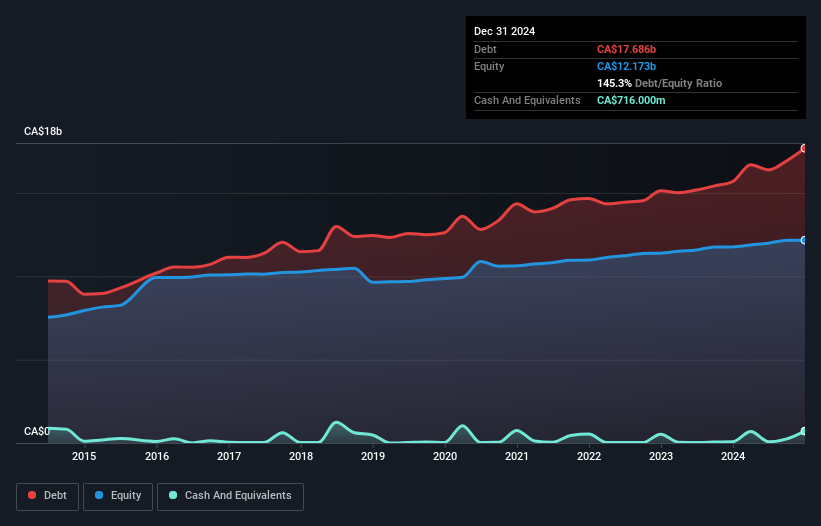Click the 2022 x-axis label
This screenshot has width=821, height=526.
[x=589, y=456]
